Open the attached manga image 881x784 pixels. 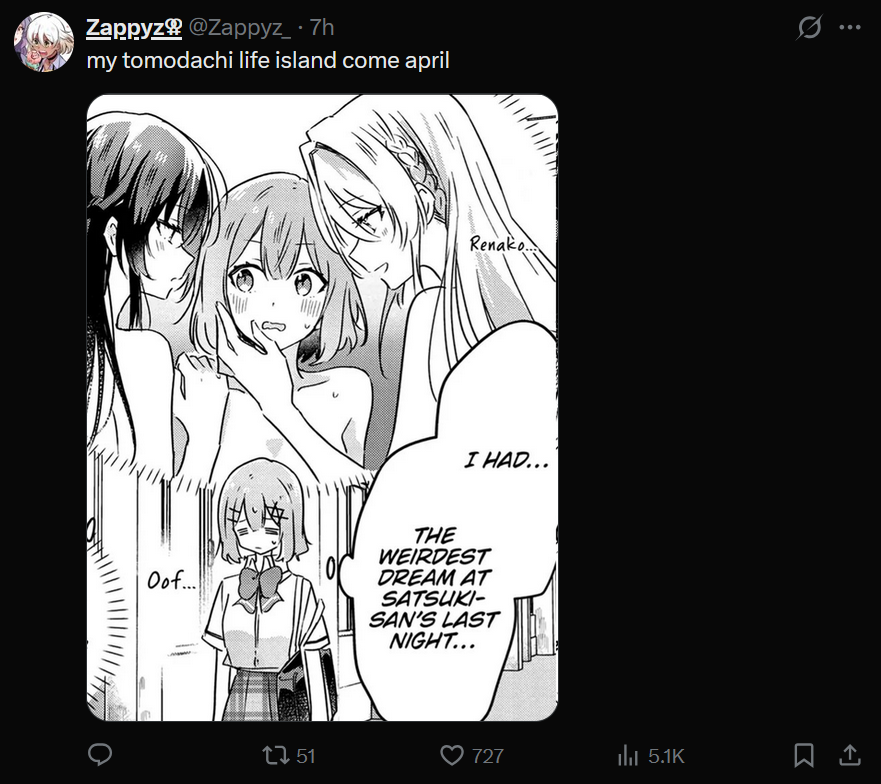323,407
